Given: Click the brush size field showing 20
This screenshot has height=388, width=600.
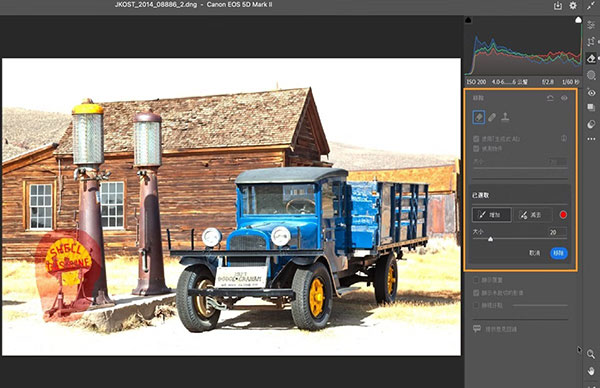Looking at the screenshot, I should (558, 232).
